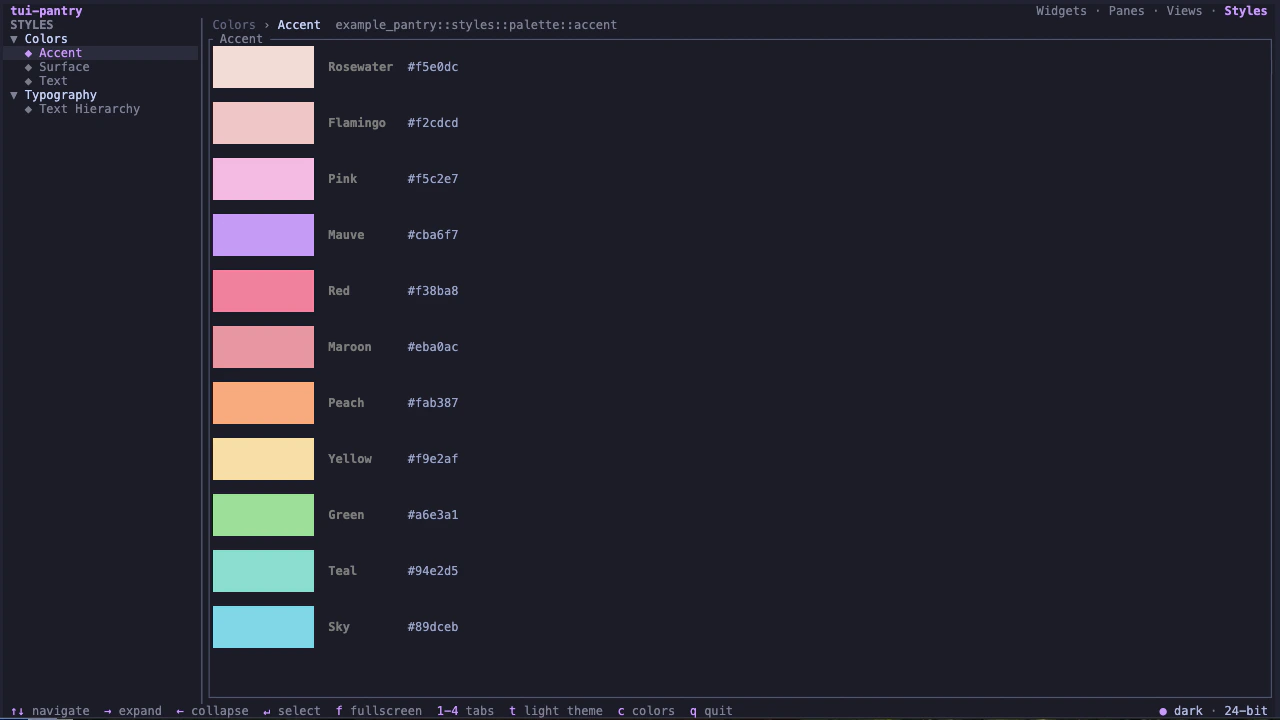
Task: Click the Teal color swatch
Action: (263, 571)
